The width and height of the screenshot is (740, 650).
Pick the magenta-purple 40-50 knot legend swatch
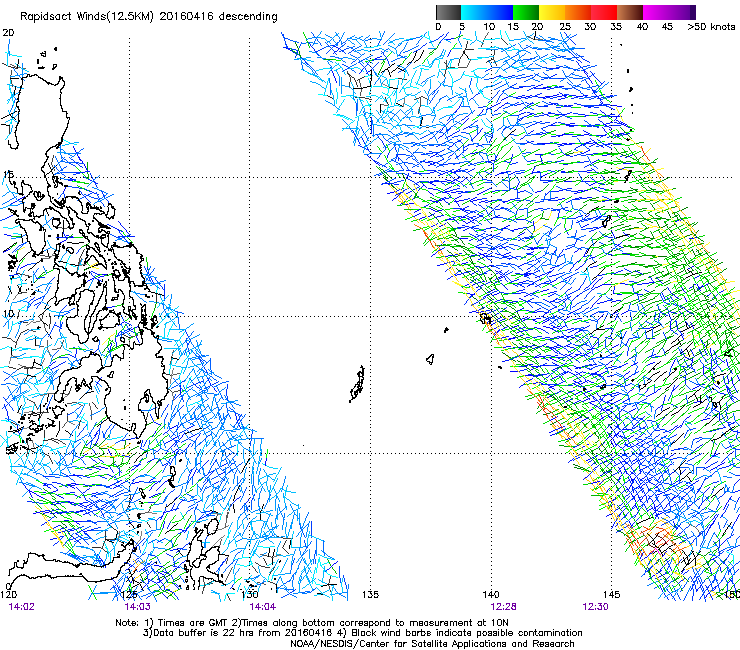[669, 12]
